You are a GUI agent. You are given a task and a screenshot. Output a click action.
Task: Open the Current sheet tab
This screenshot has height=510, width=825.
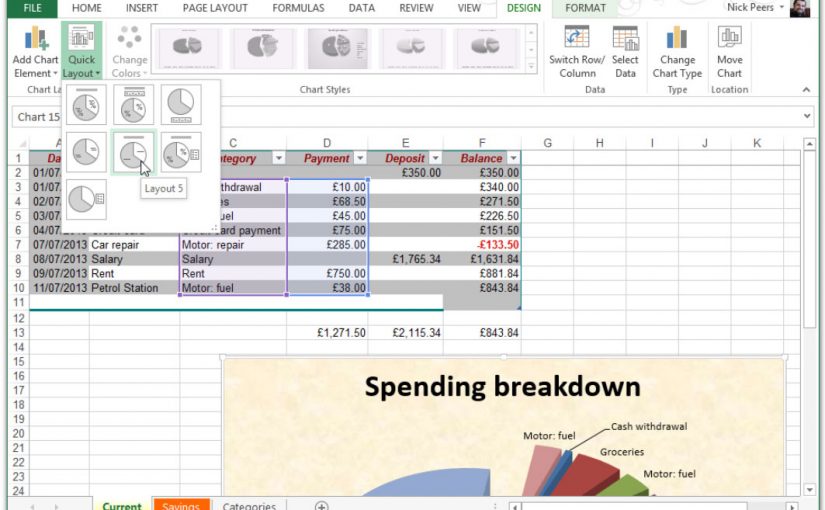pyautogui.click(x=122, y=505)
